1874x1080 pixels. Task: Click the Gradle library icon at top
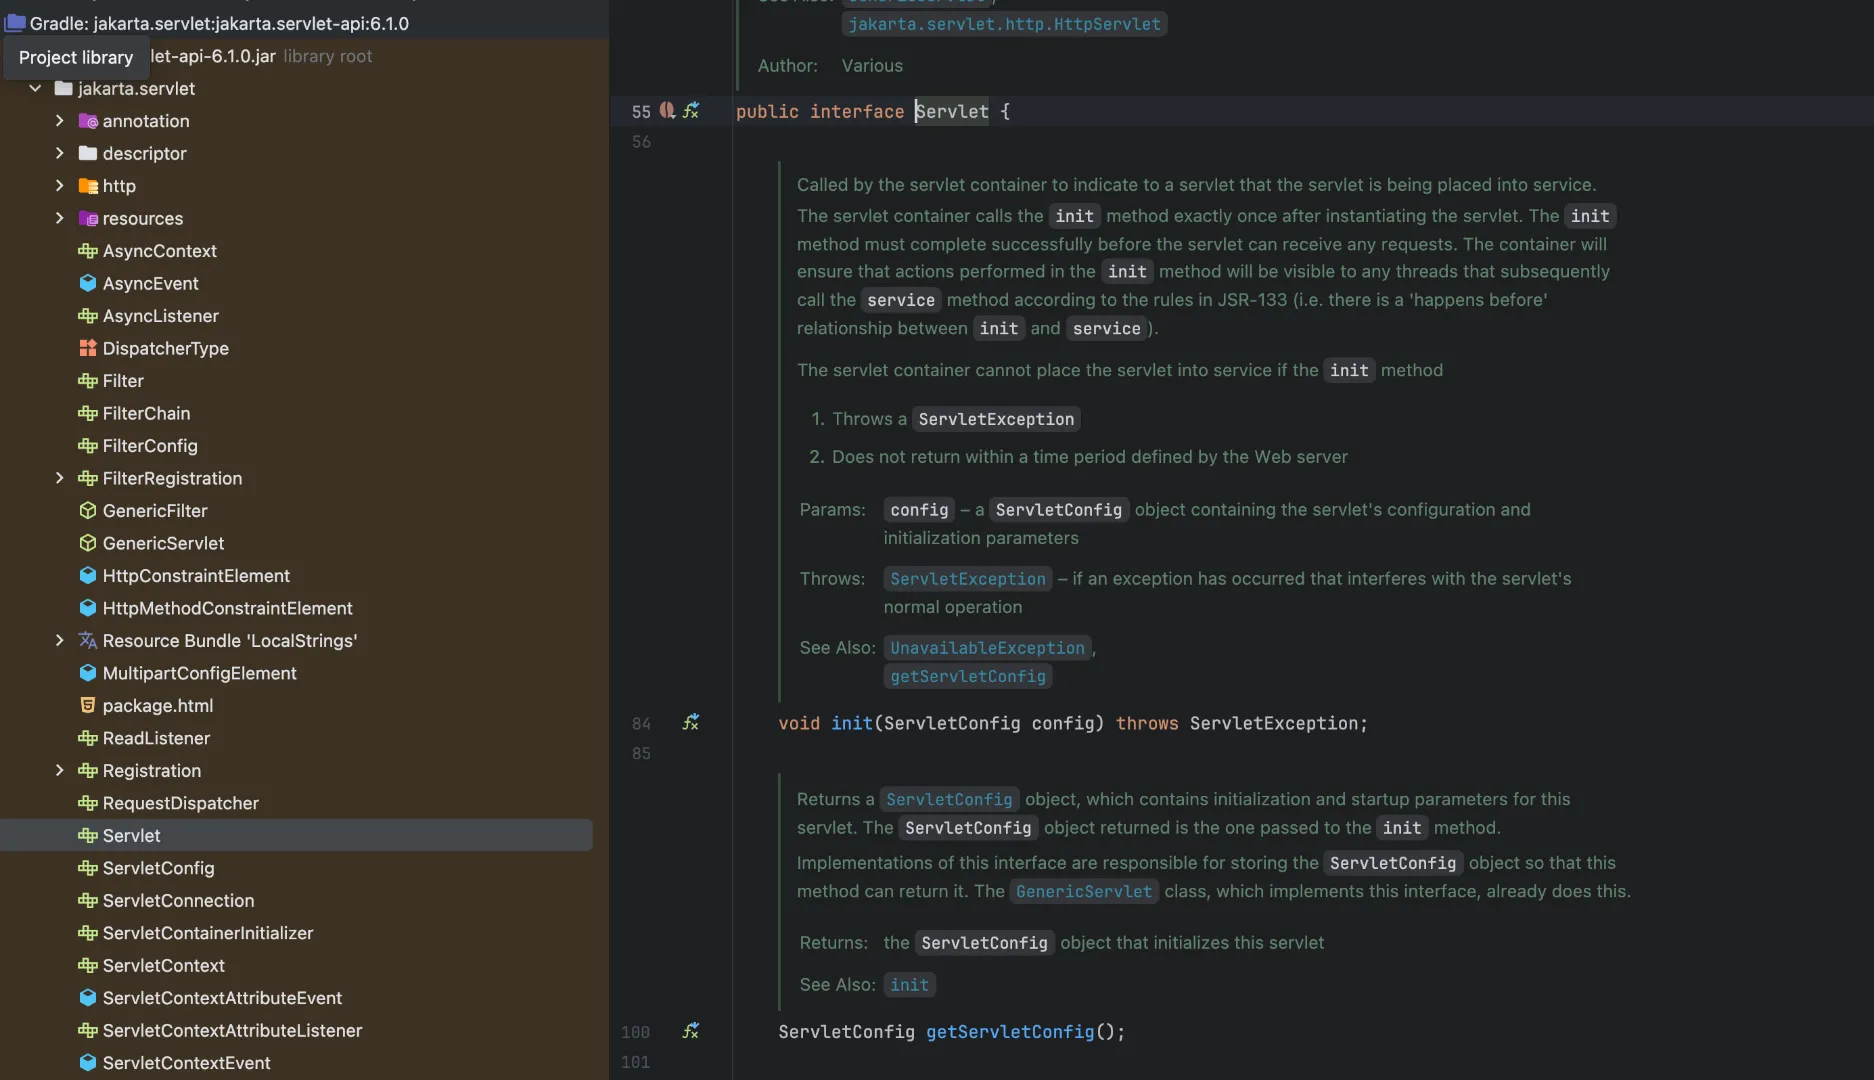click(x=15, y=23)
